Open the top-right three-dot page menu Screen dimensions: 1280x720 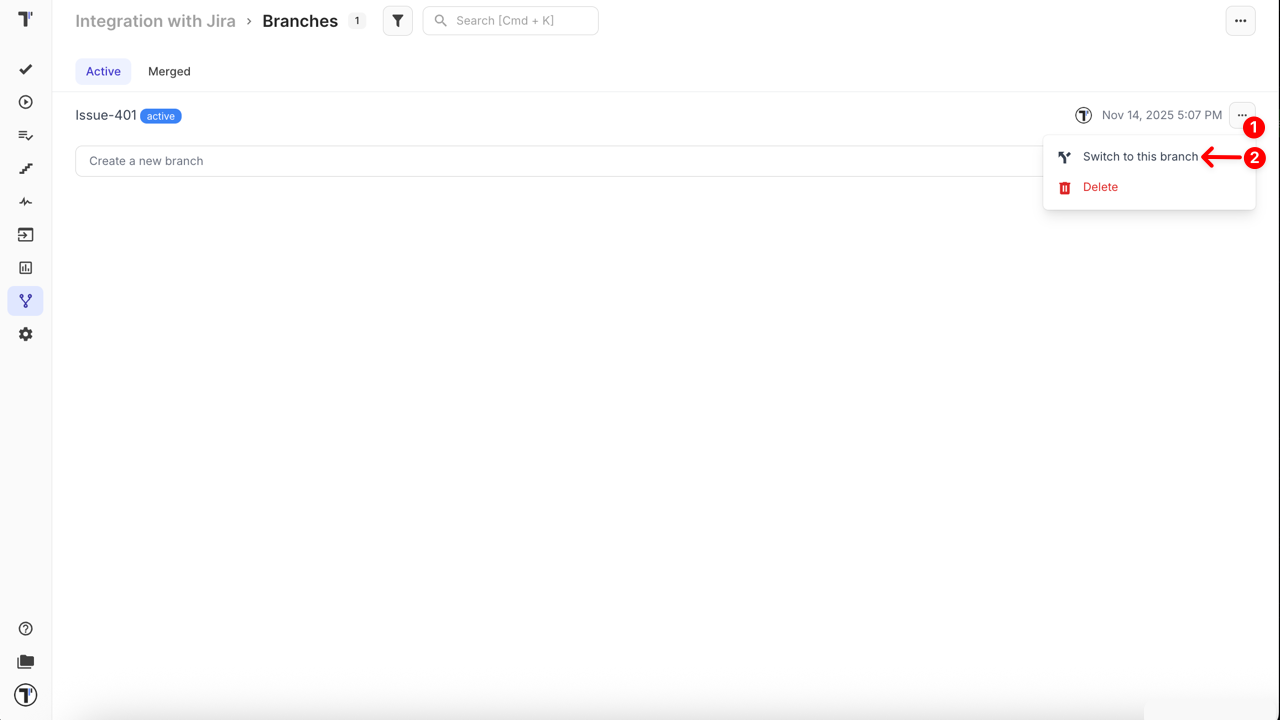1240,21
